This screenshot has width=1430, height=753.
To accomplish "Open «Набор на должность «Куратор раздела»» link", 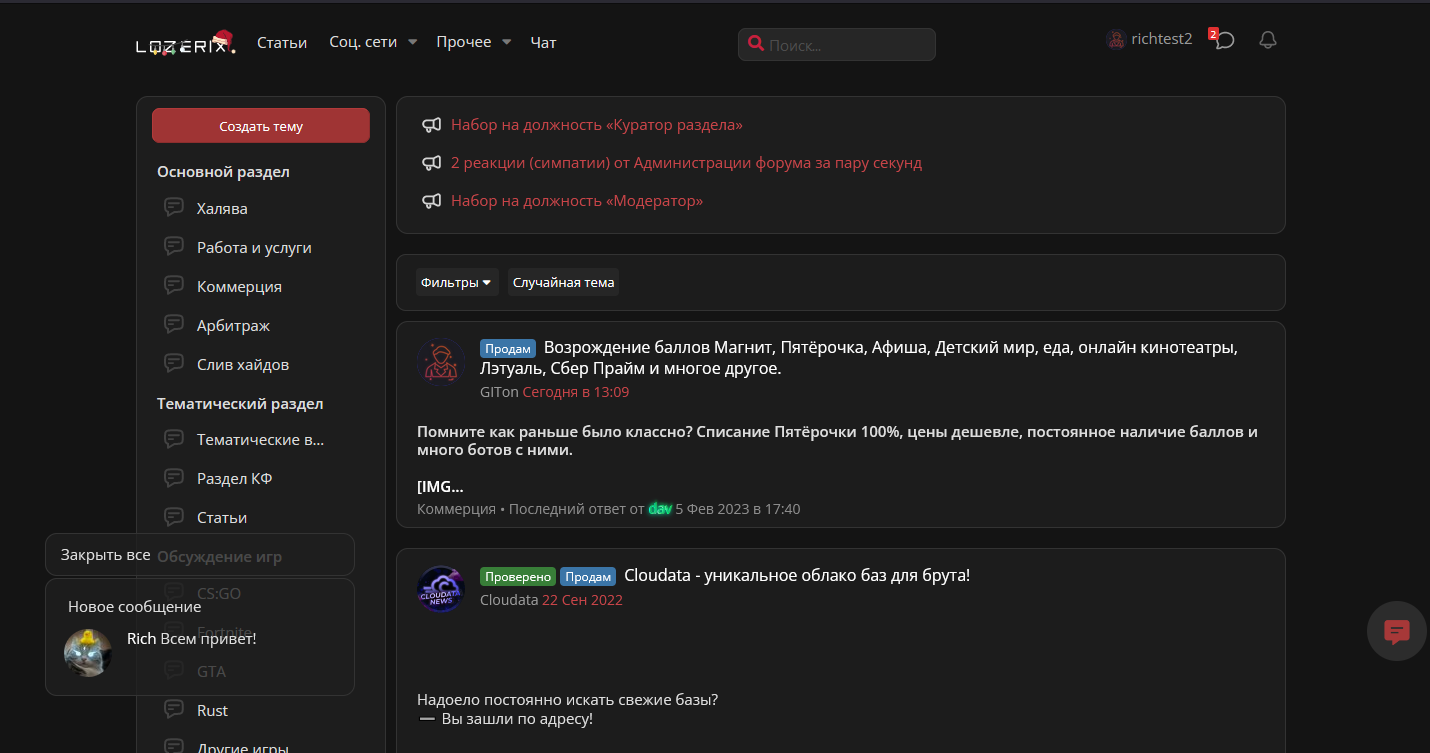I will pos(597,125).
